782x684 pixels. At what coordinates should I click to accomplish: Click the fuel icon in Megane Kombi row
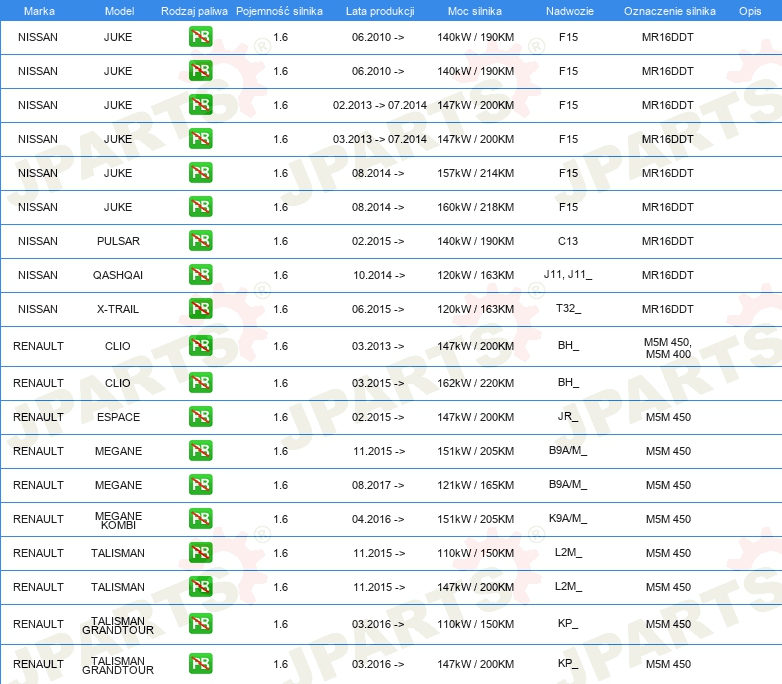tap(200, 519)
